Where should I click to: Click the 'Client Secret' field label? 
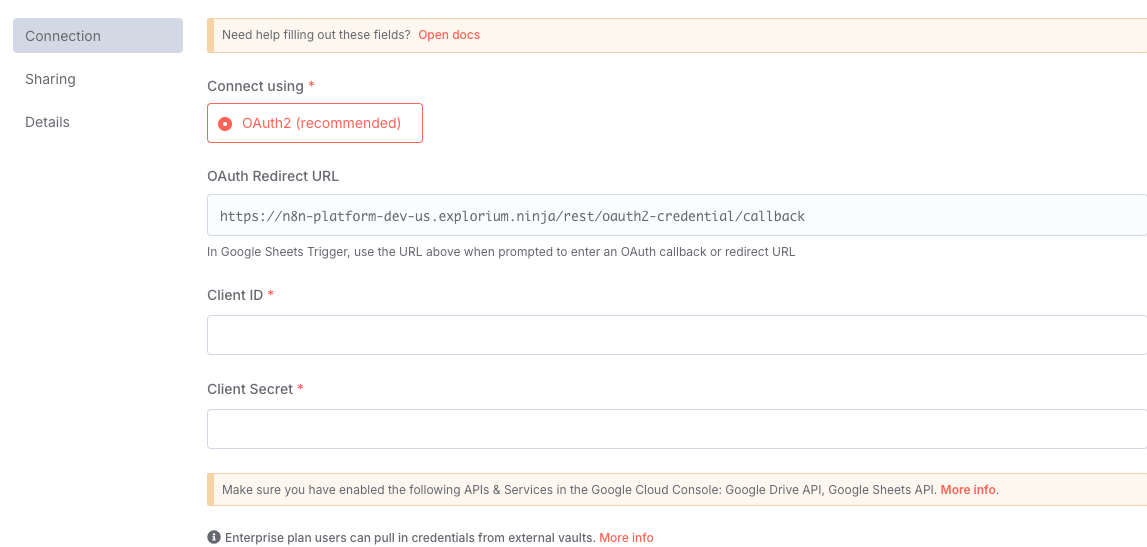(250, 389)
